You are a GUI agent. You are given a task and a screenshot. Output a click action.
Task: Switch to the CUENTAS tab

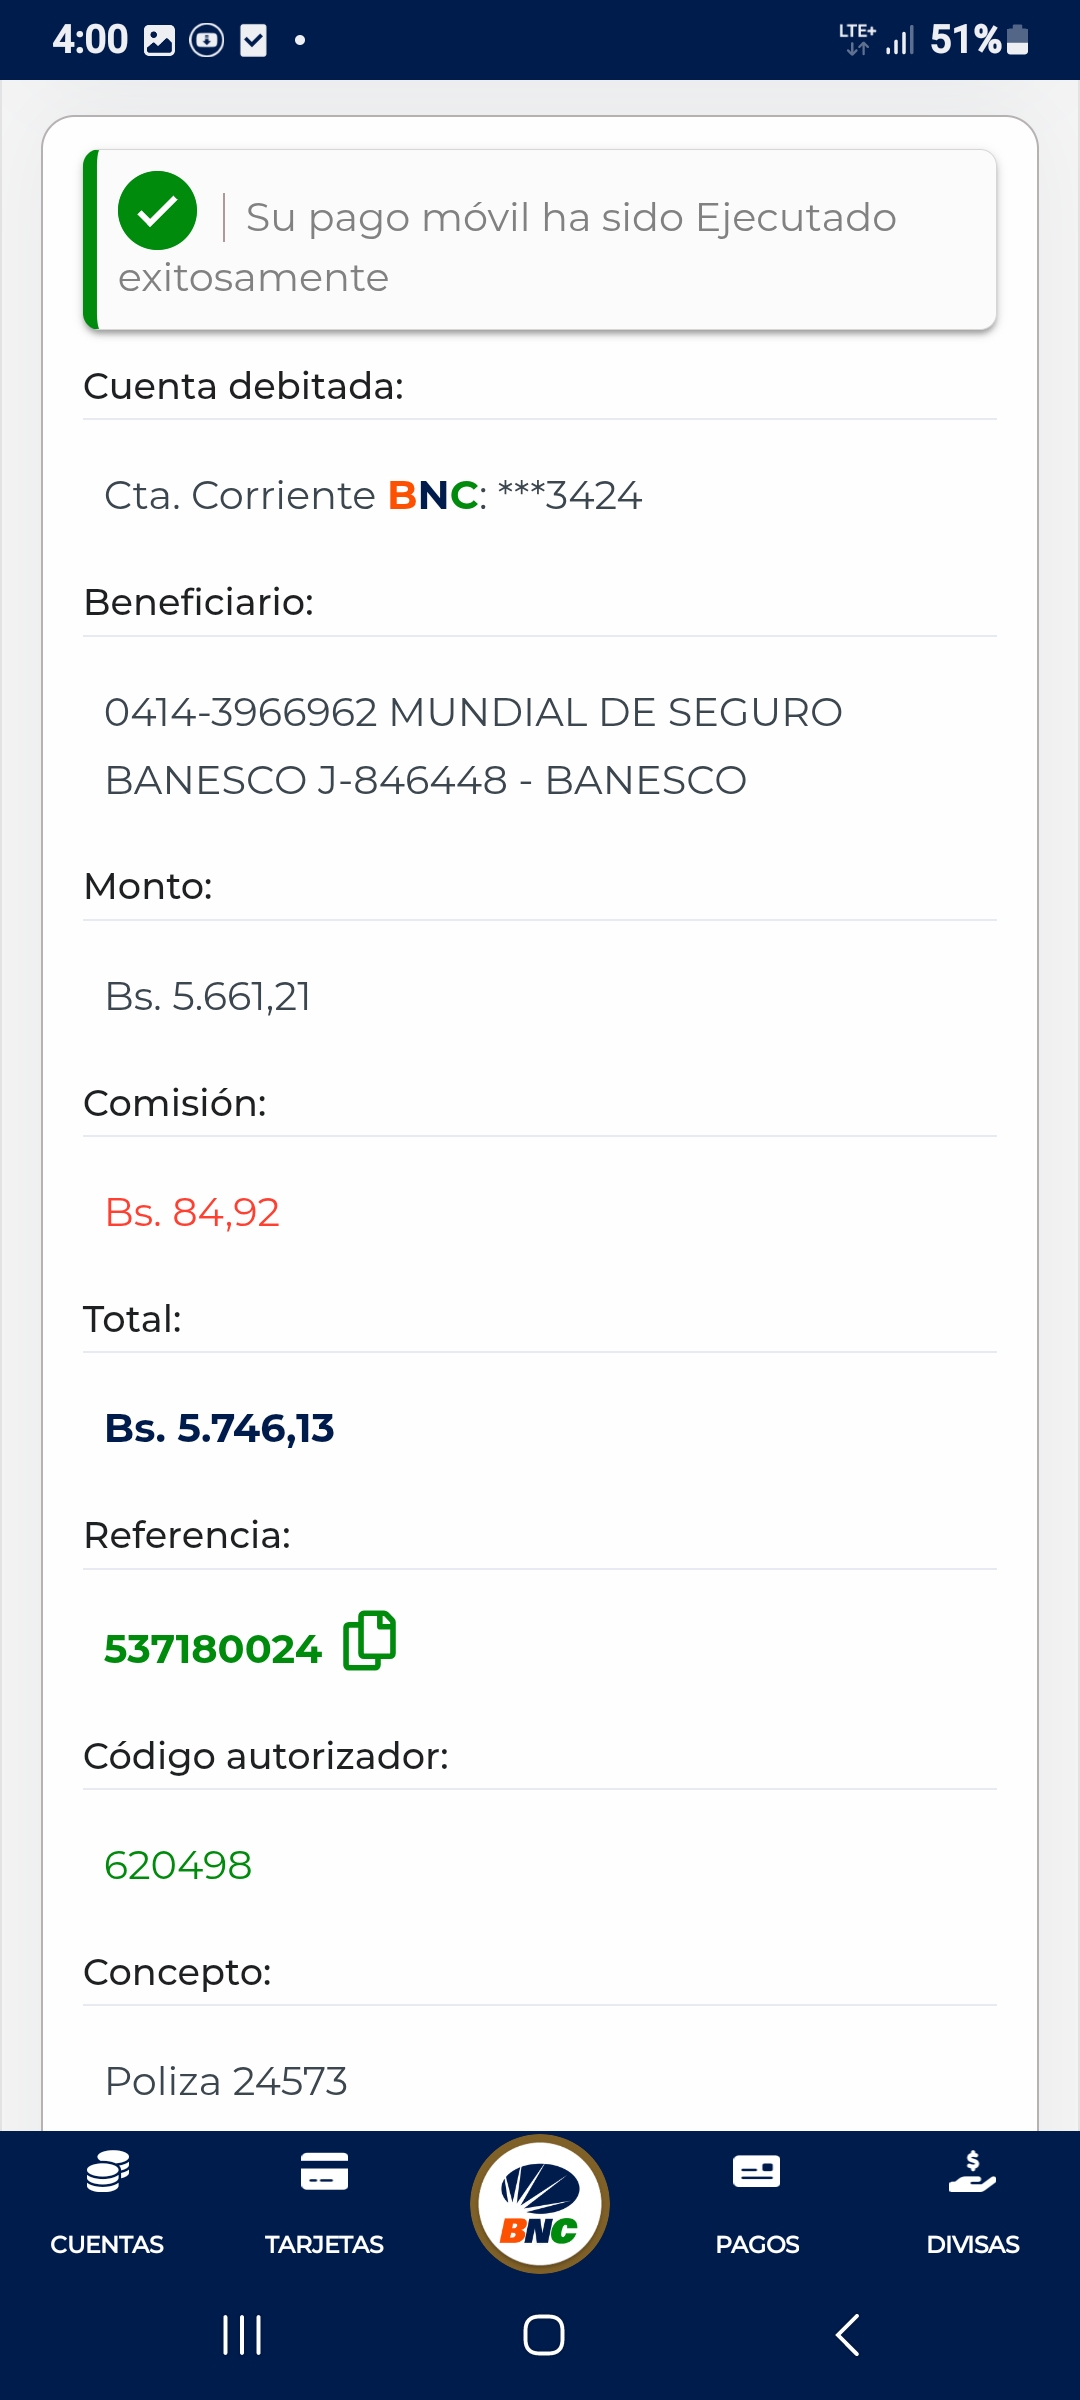107,2244
